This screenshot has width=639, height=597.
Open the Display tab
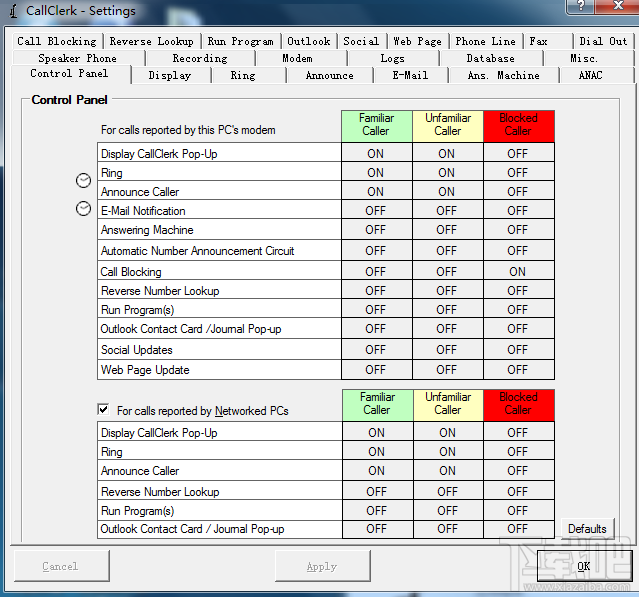pos(170,75)
